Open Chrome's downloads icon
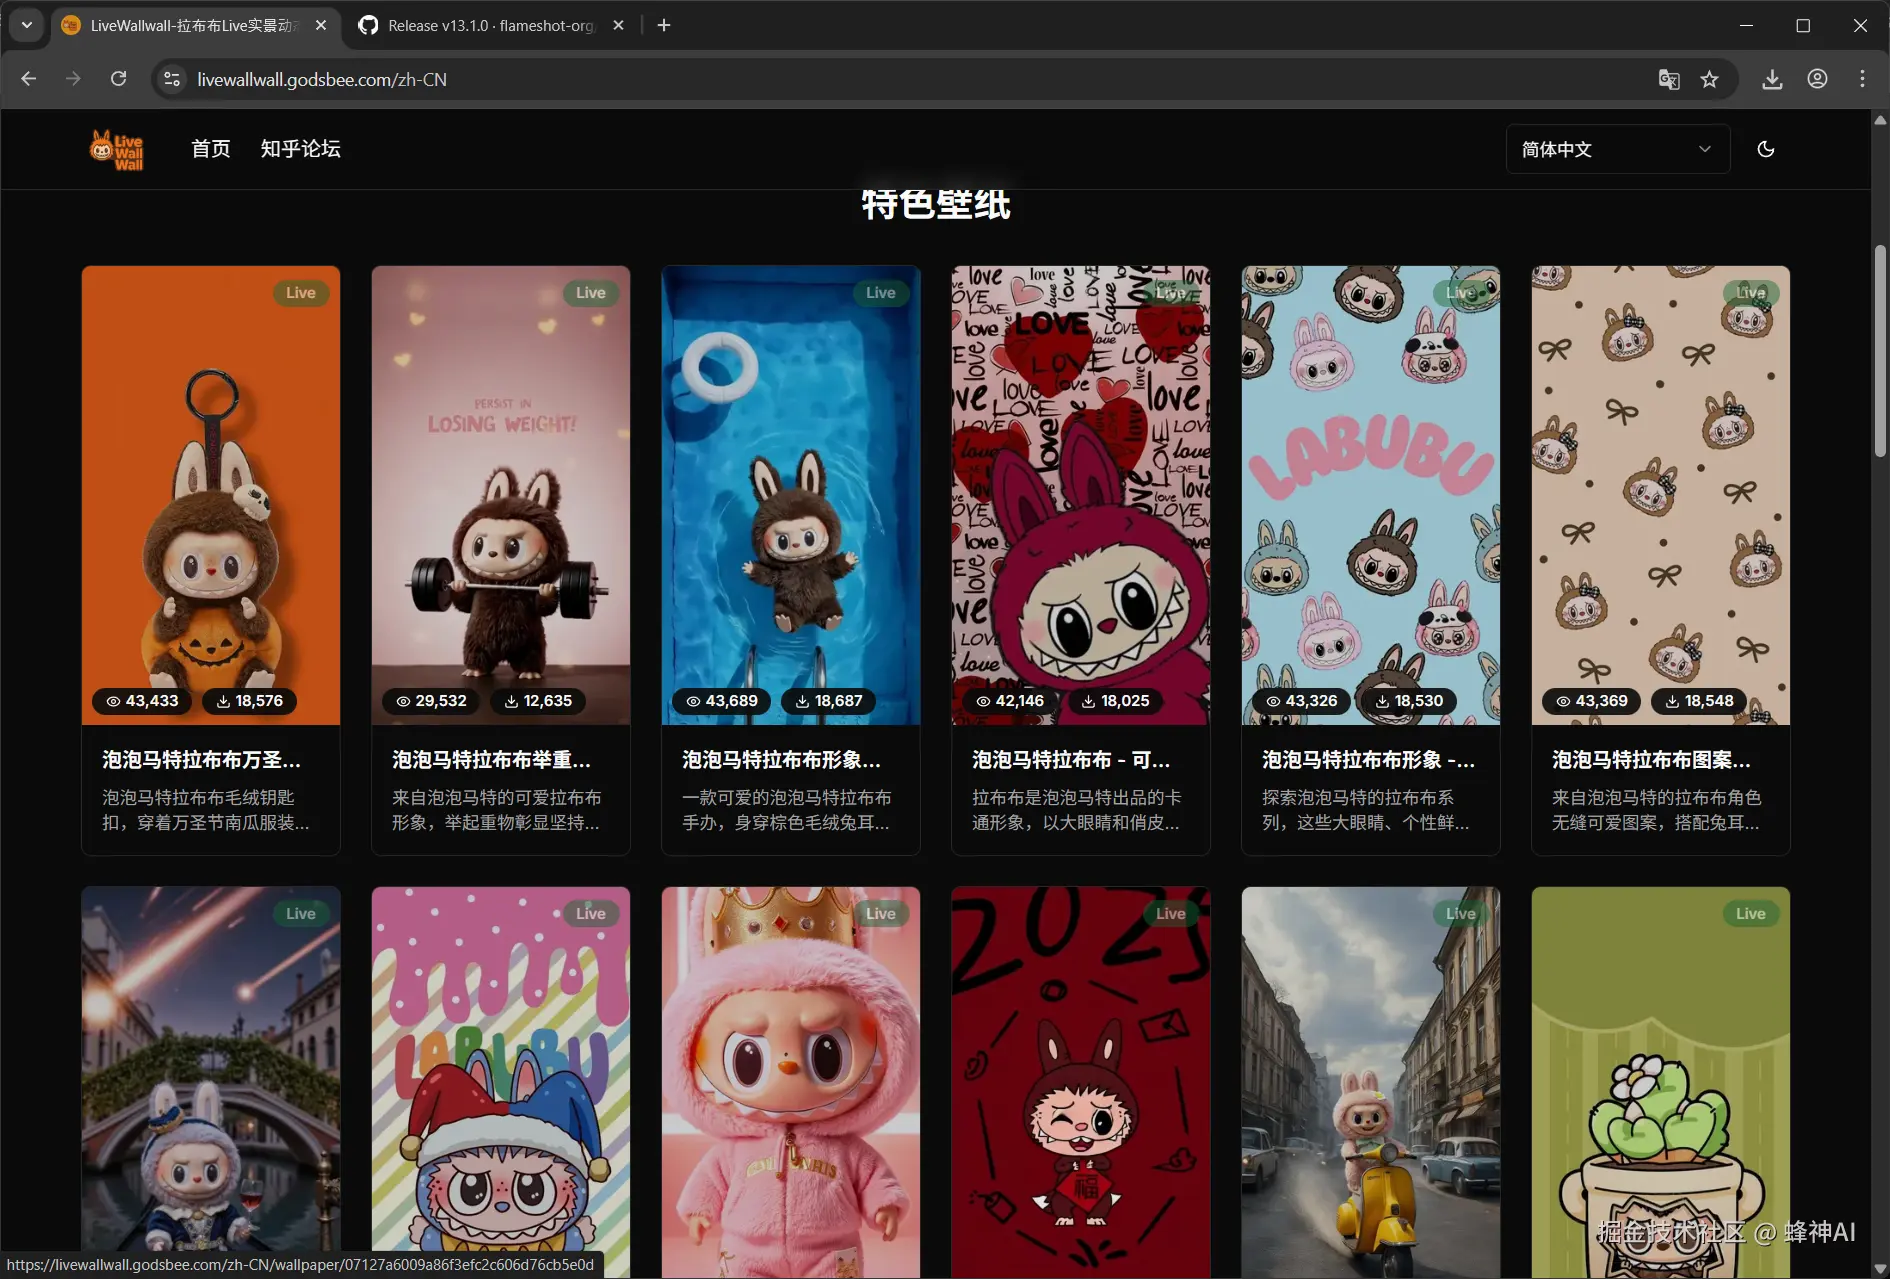The image size is (1890, 1279). pyautogui.click(x=1772, y=79)
